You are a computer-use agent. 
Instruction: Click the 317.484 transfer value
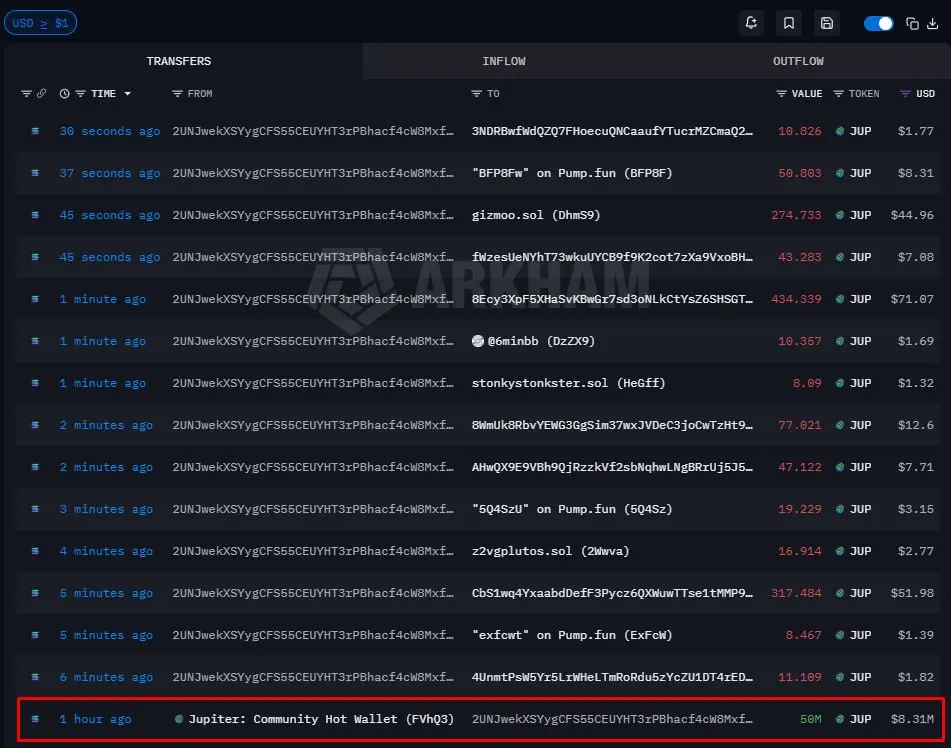point(796,593)
